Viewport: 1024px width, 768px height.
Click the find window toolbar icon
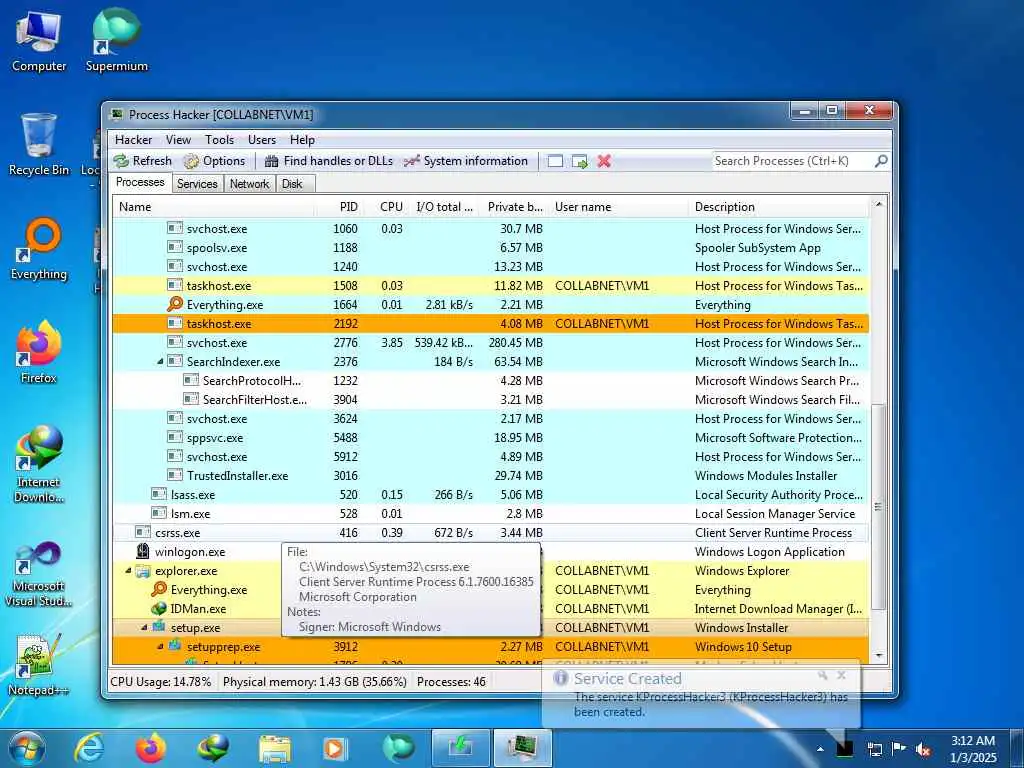[555, 161]
